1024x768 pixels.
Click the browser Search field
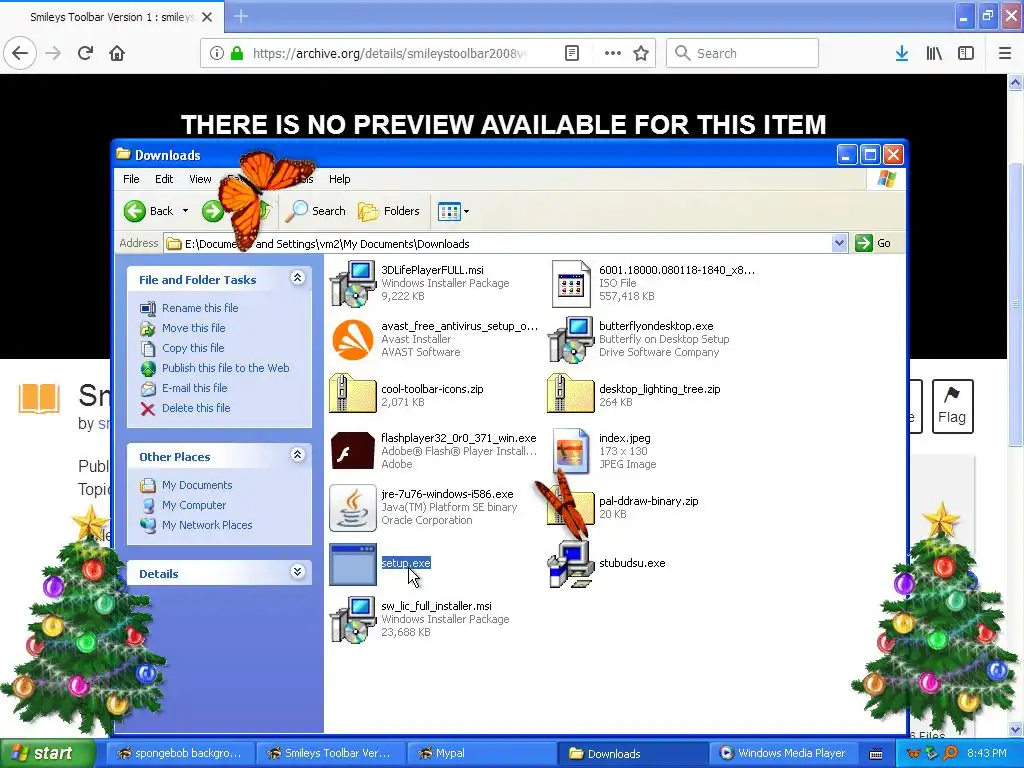click(x=743, y=53)
